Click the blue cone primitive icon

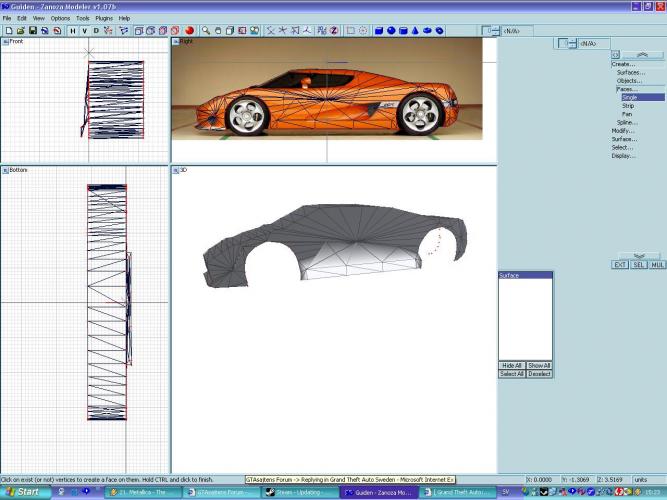pyautogui.click(x=414, y=31)
